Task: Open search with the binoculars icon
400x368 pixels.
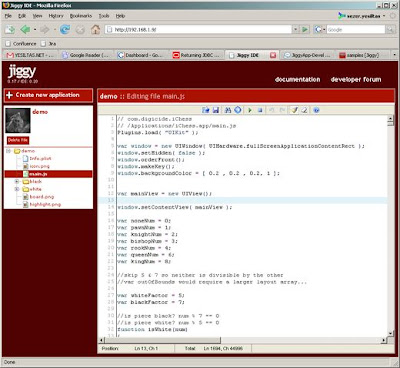Action: (x=228, y=110)
